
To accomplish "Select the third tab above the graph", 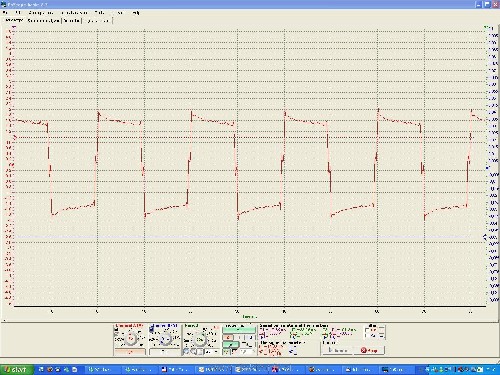I will point(72,21).
